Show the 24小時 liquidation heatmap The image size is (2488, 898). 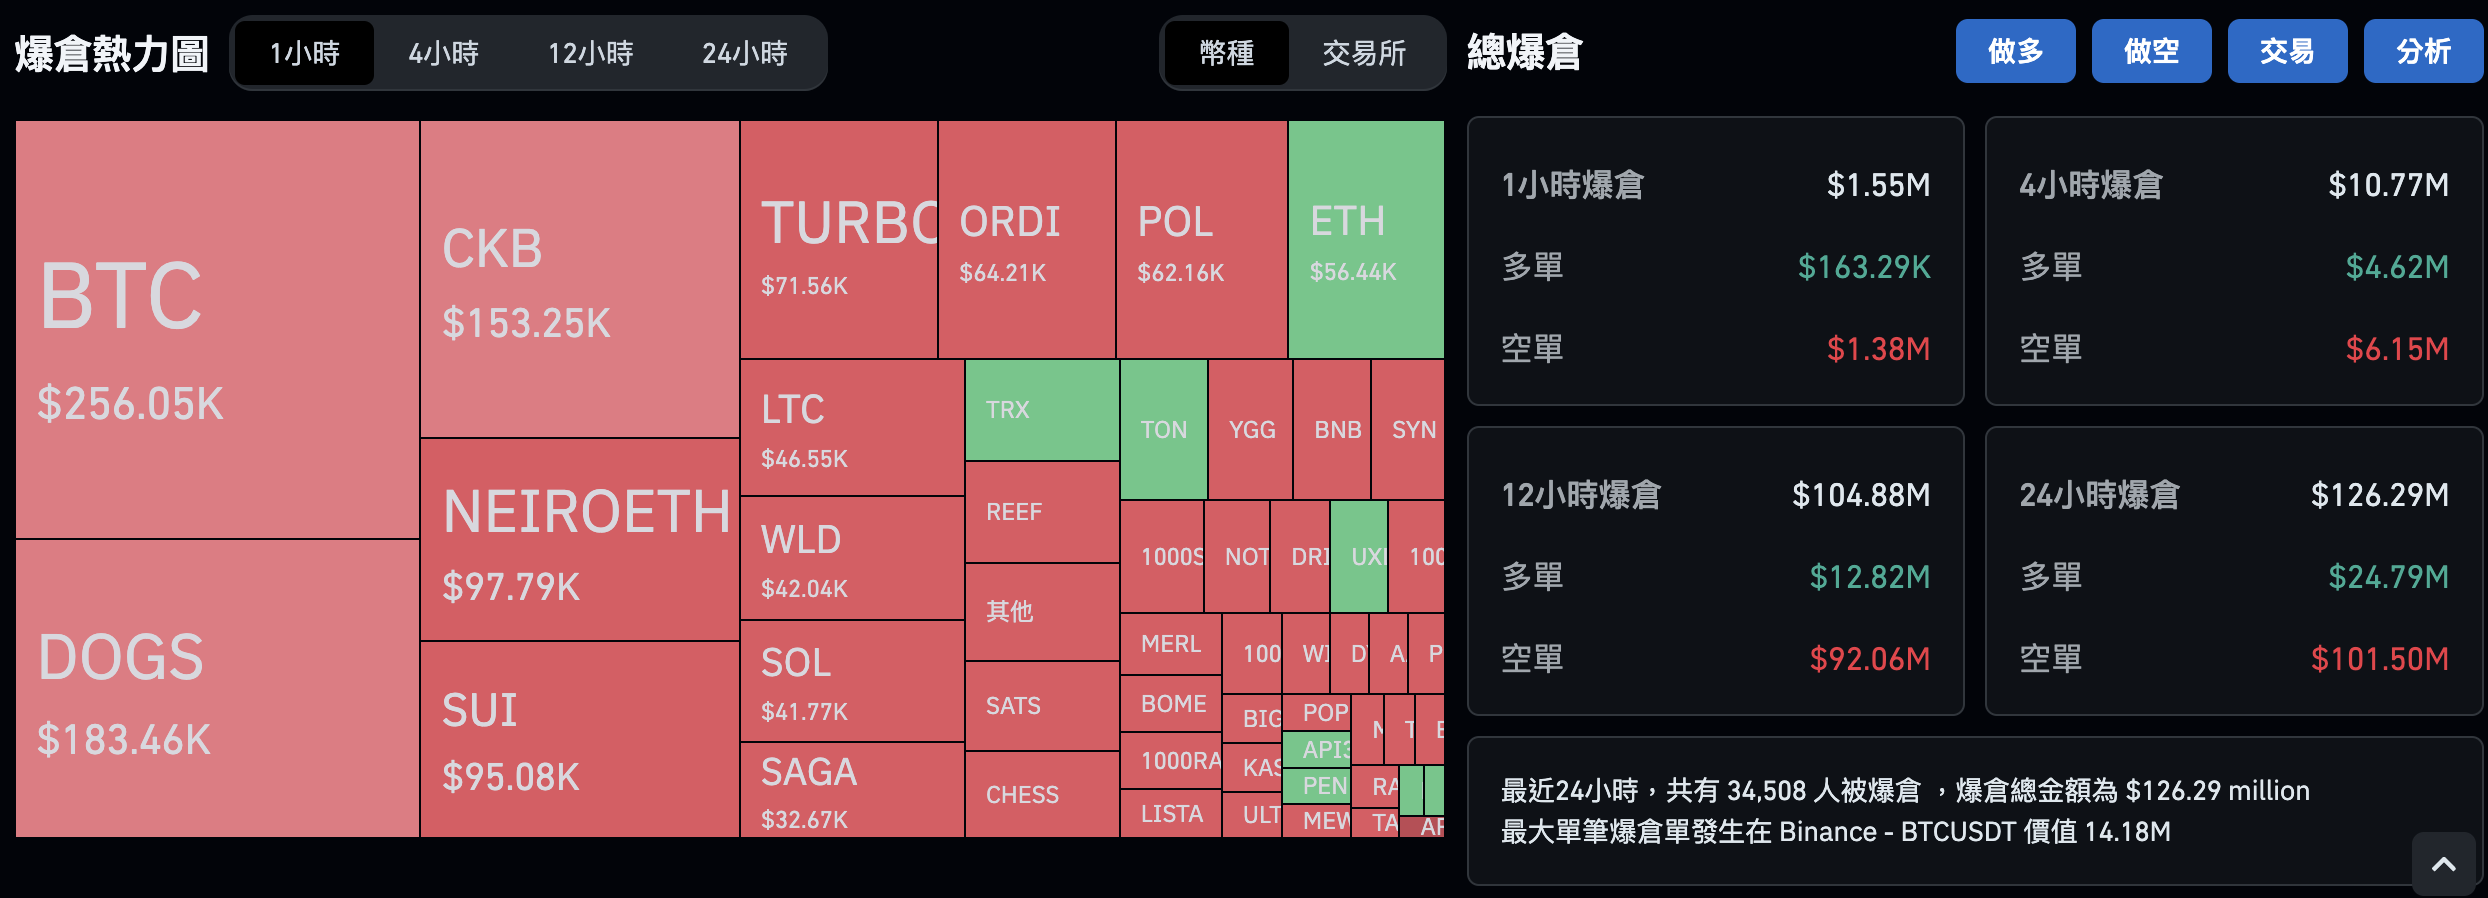[744, 53]
